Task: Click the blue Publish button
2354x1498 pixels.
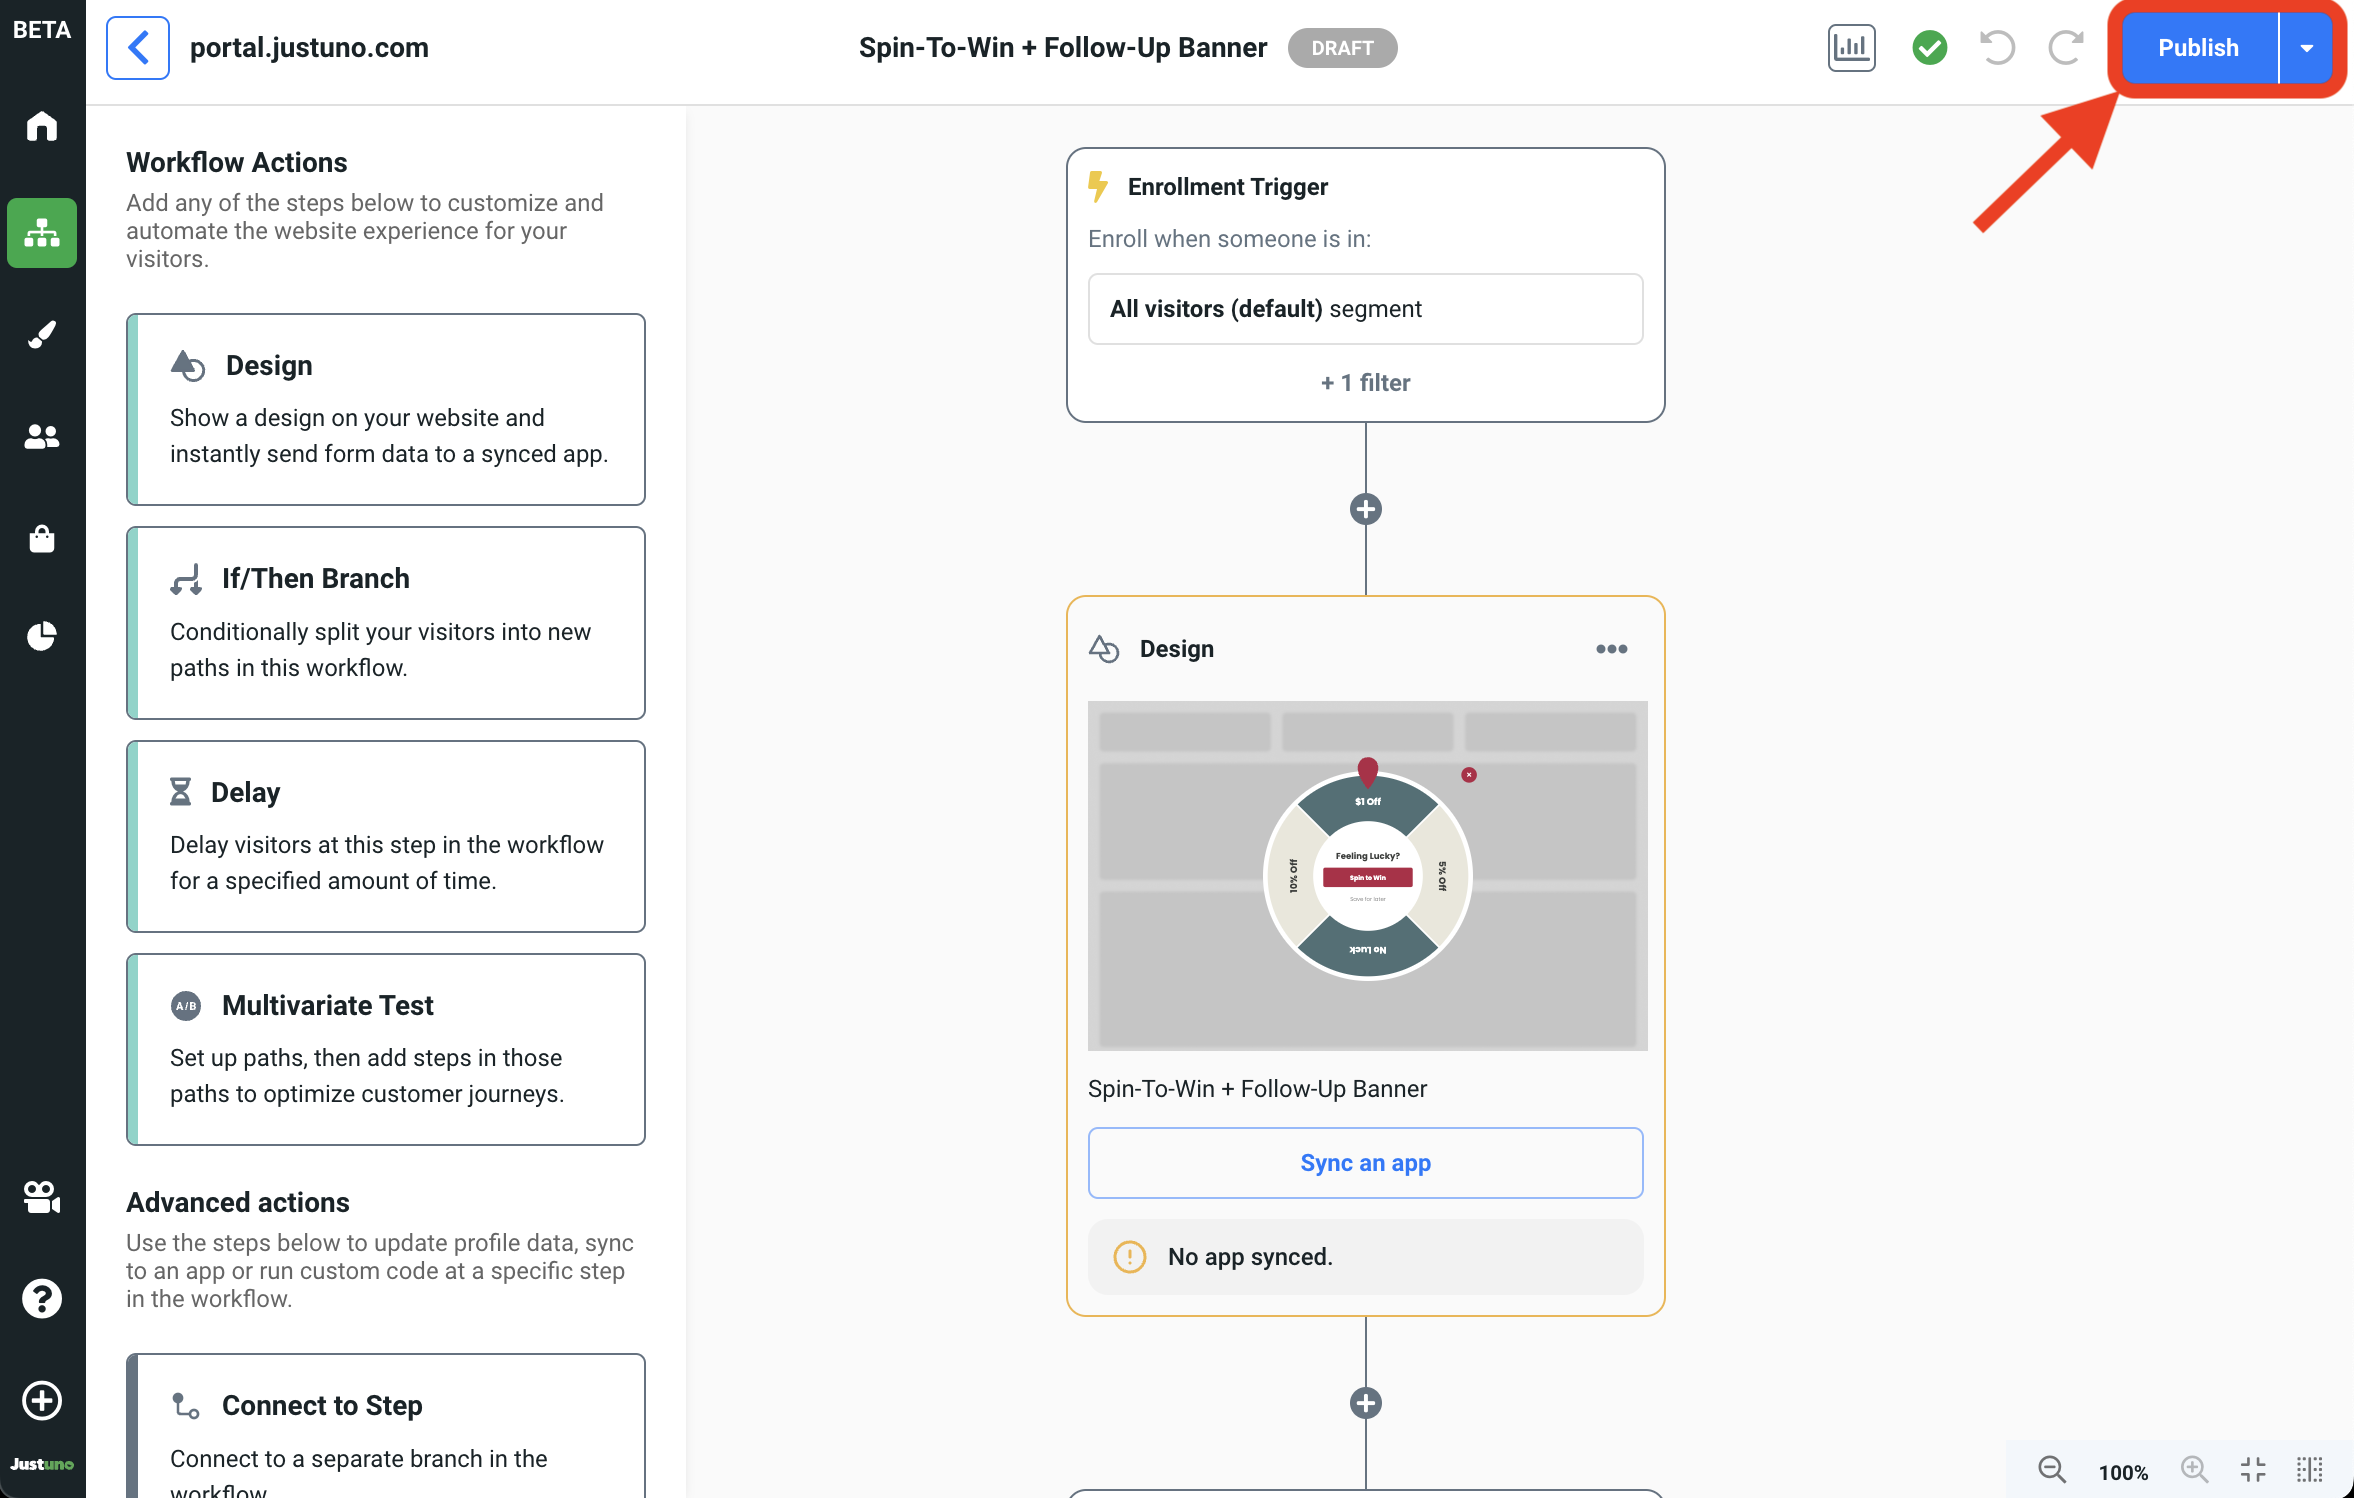Action: point(2198,48)
